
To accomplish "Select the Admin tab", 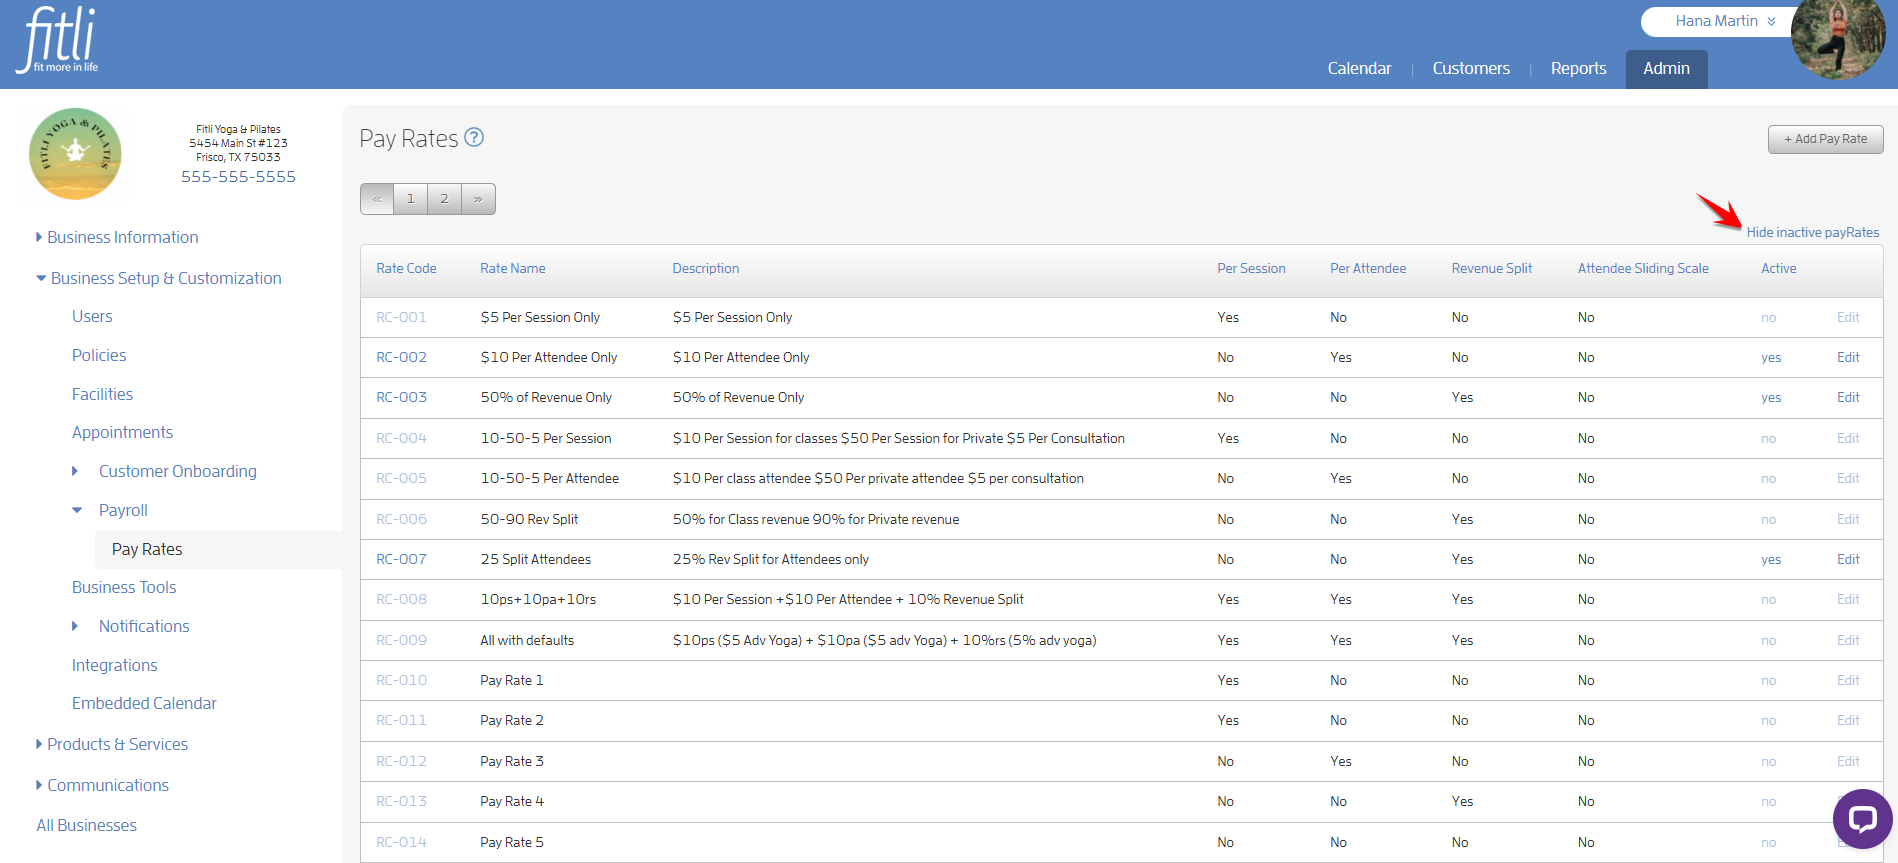I will (x=1666, y=69).
